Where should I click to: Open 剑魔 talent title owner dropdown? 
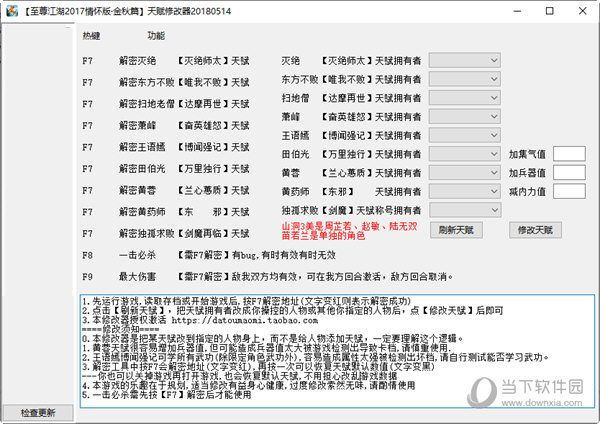pos(465,210)
